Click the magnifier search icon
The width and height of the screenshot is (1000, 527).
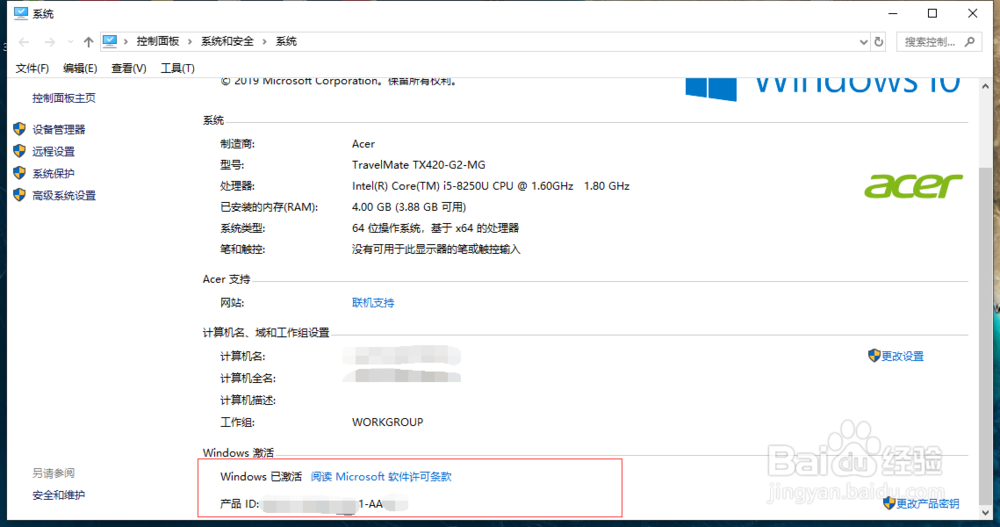970,42
